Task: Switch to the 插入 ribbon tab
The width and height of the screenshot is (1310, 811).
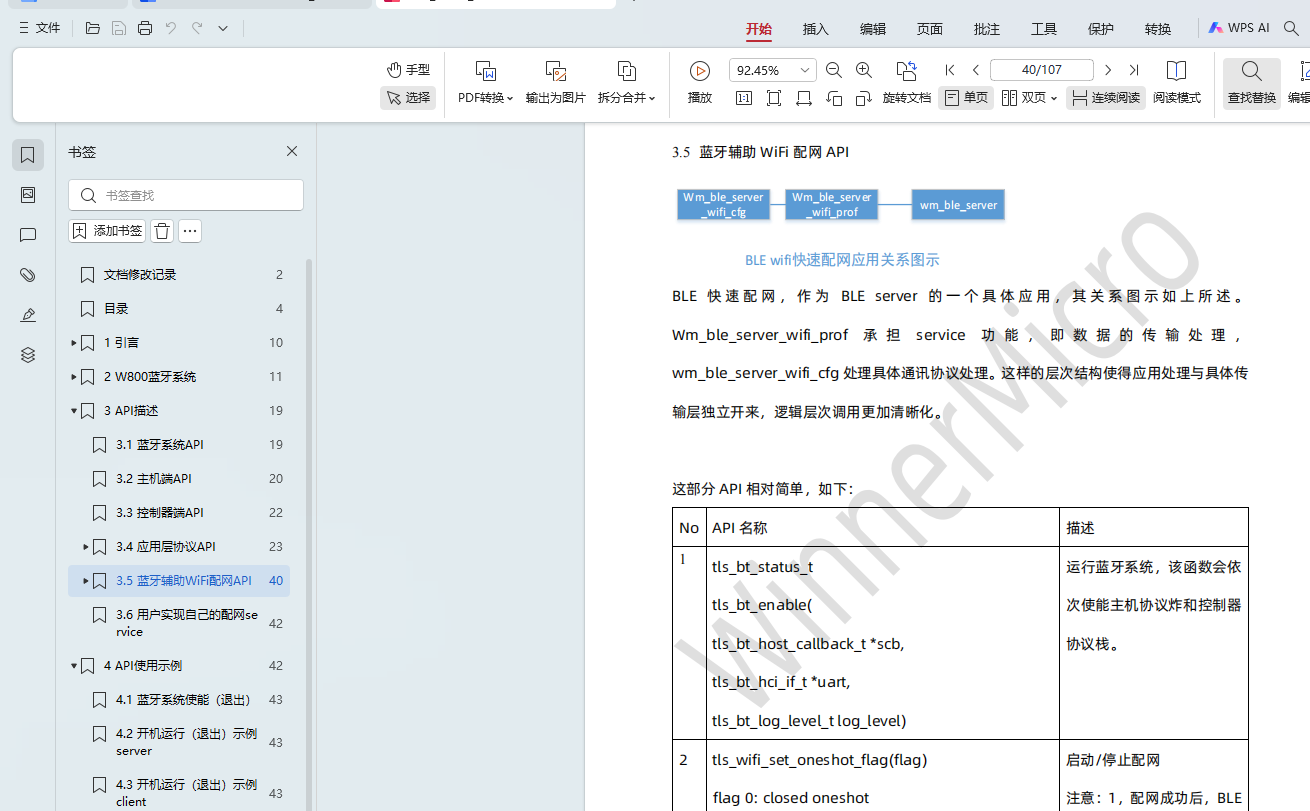Action: coord(816,29)
